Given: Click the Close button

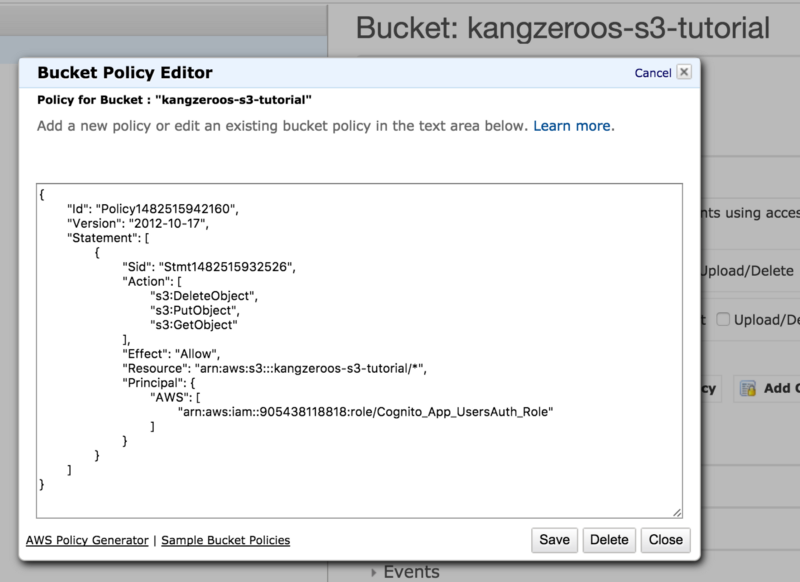Looking at the screenshot, I should 666,540.
